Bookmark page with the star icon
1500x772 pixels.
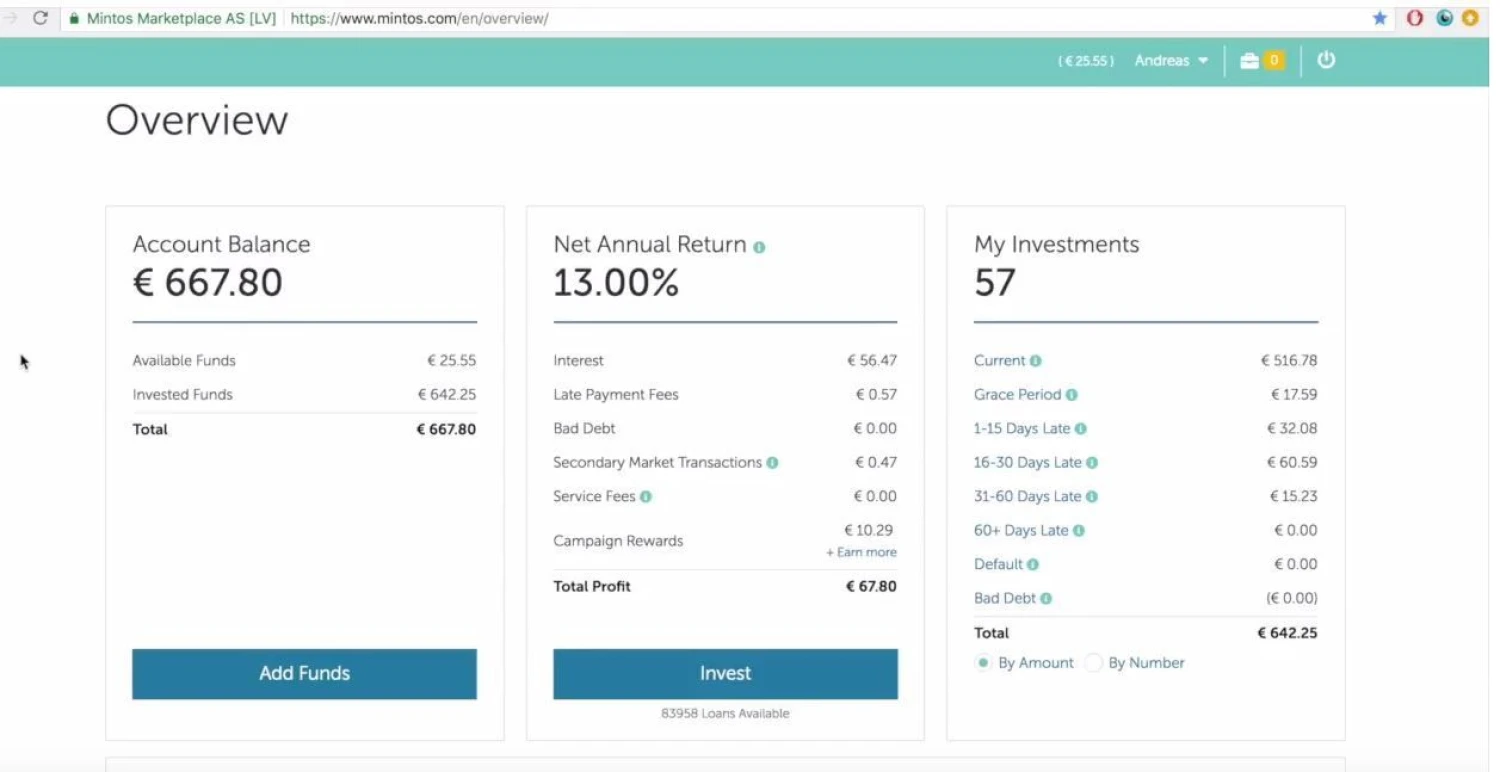1380,18
